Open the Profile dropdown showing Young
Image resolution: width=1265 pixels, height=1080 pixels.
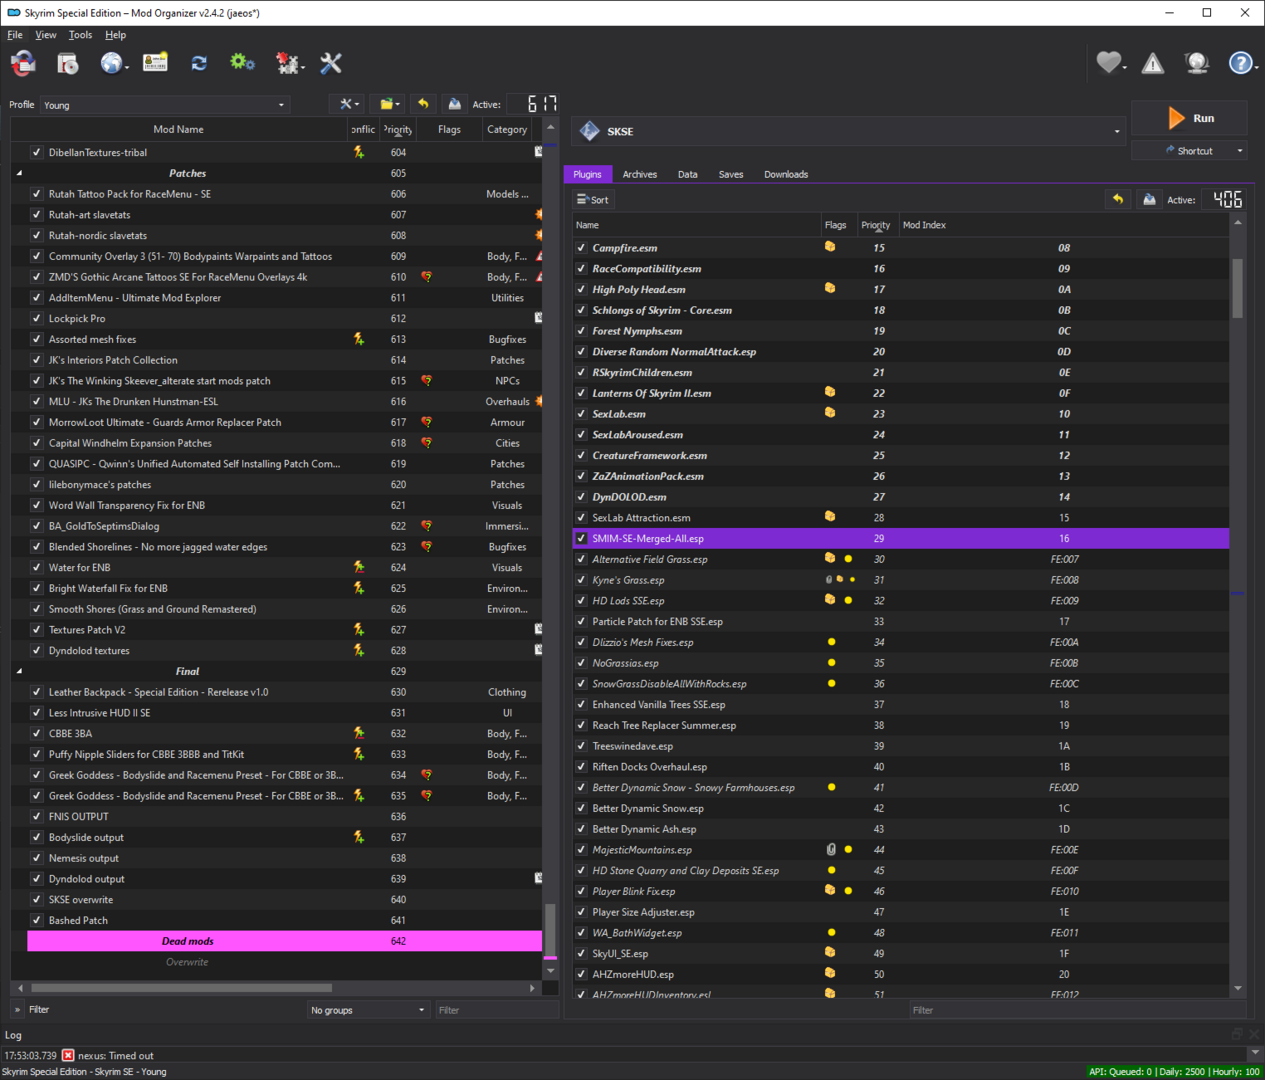click(165, 105)
